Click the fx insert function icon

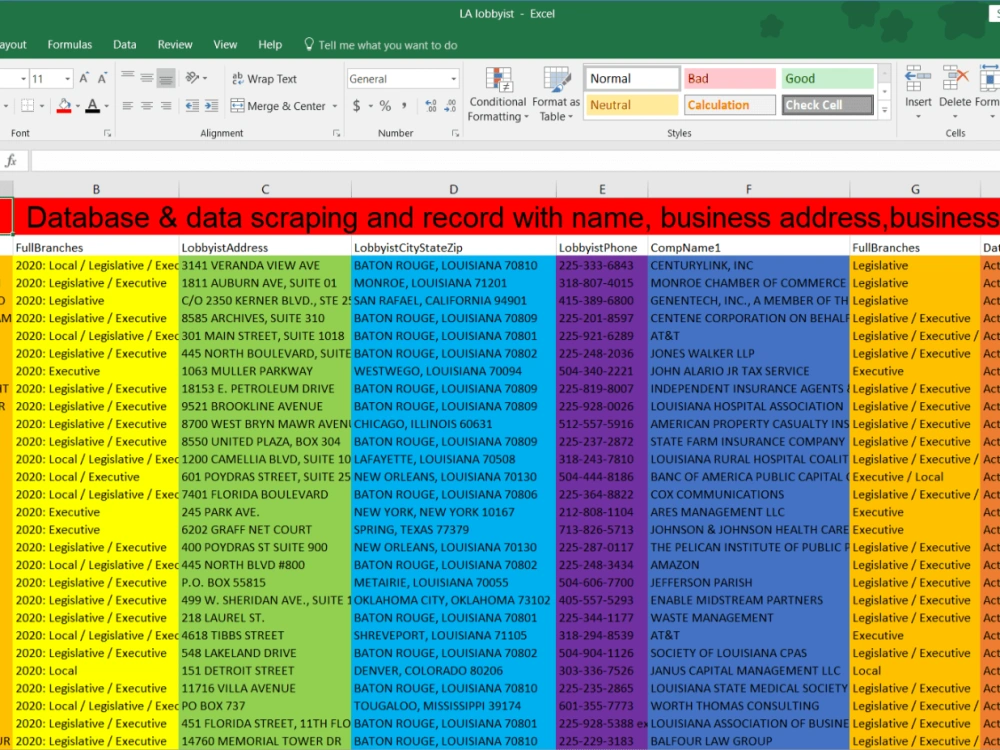tap(11, 161)
